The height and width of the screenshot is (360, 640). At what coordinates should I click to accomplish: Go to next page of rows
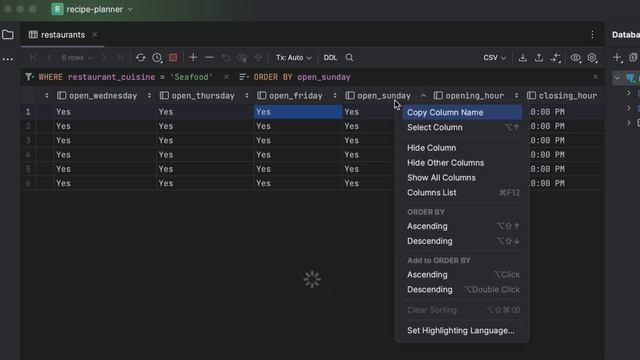[104, 58]
